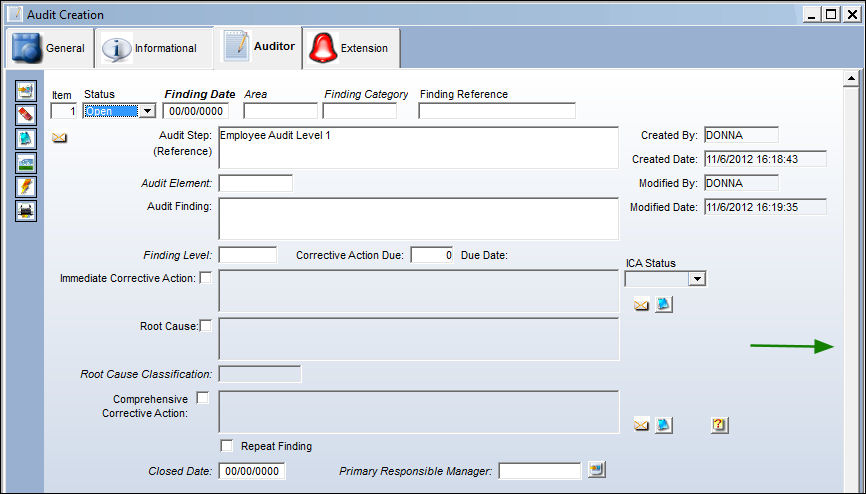Click the Audit Step text box
866x494 pixels.
(419, 148)
